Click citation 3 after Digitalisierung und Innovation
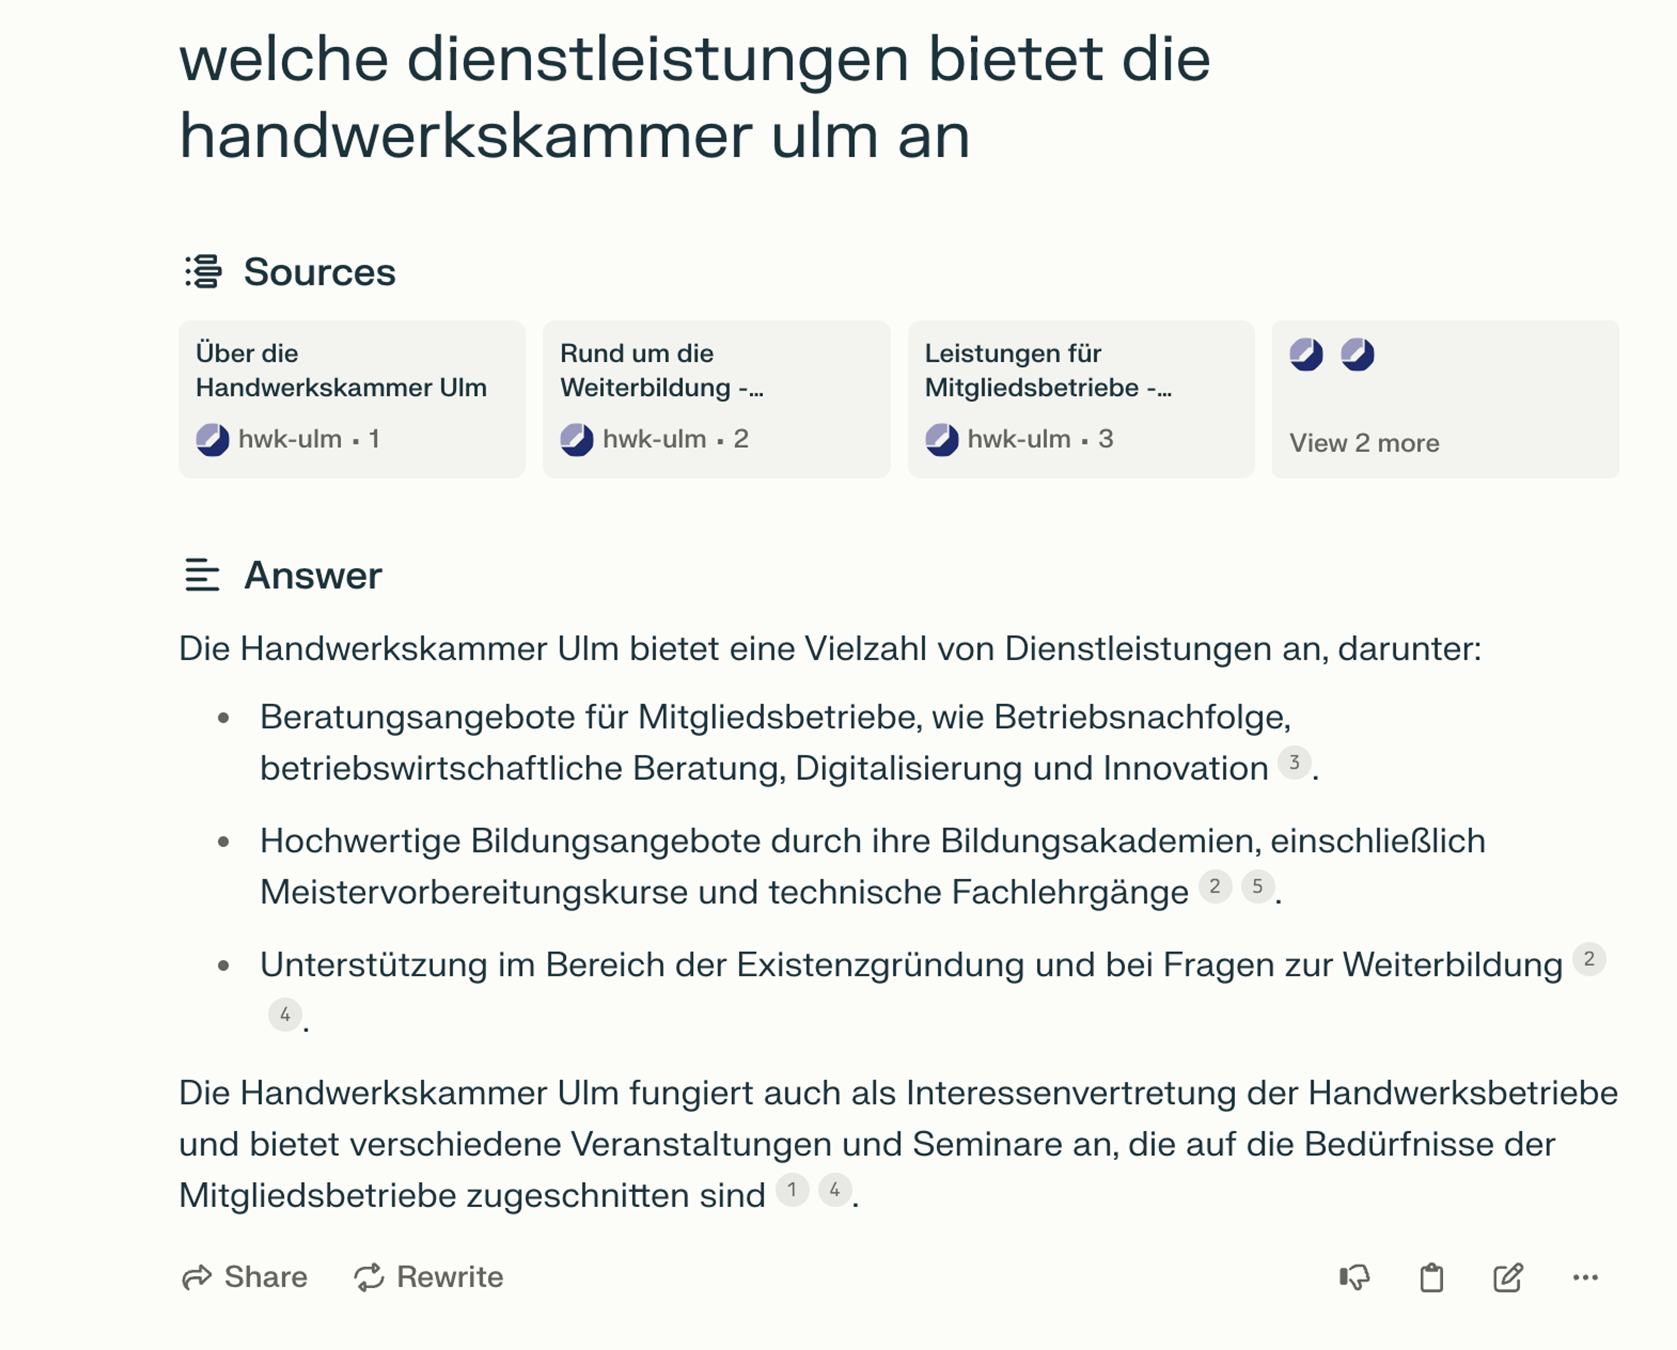The image size is (1677, 1350). coord(1294,764)
